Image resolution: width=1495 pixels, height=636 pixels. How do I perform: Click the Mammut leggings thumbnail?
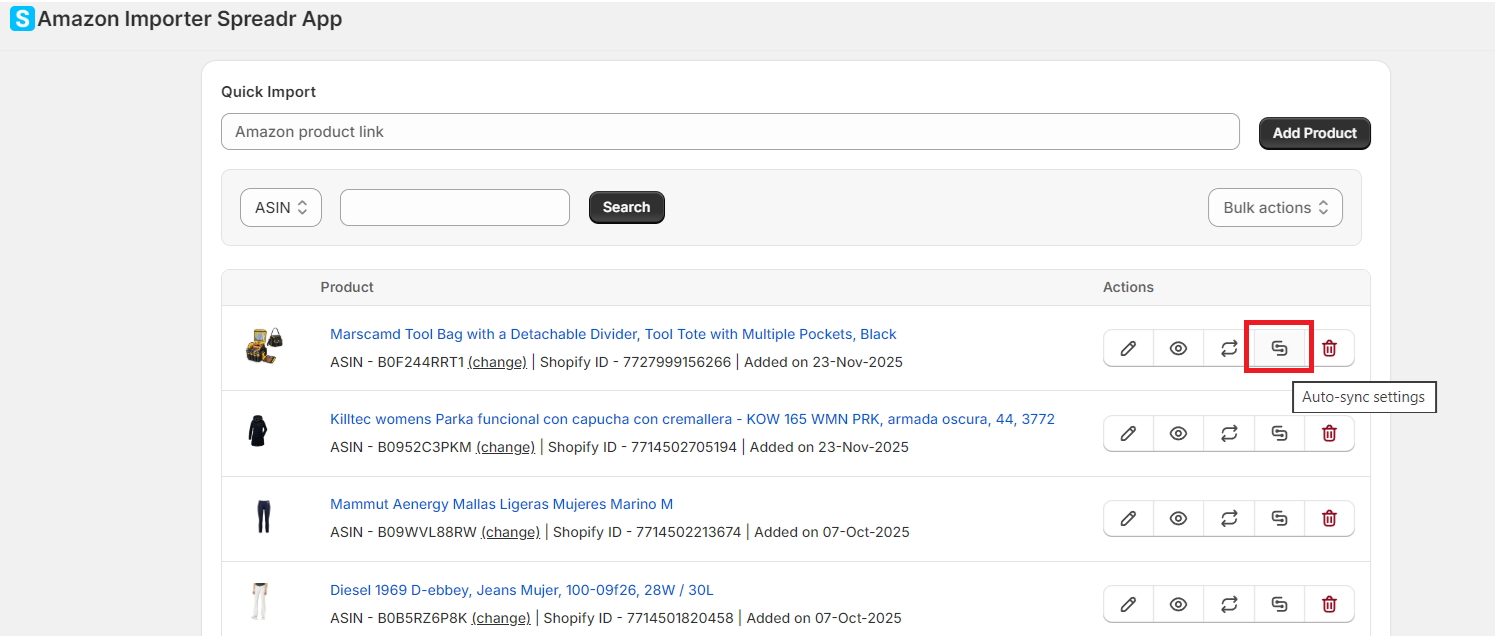(x=264, y=517)
